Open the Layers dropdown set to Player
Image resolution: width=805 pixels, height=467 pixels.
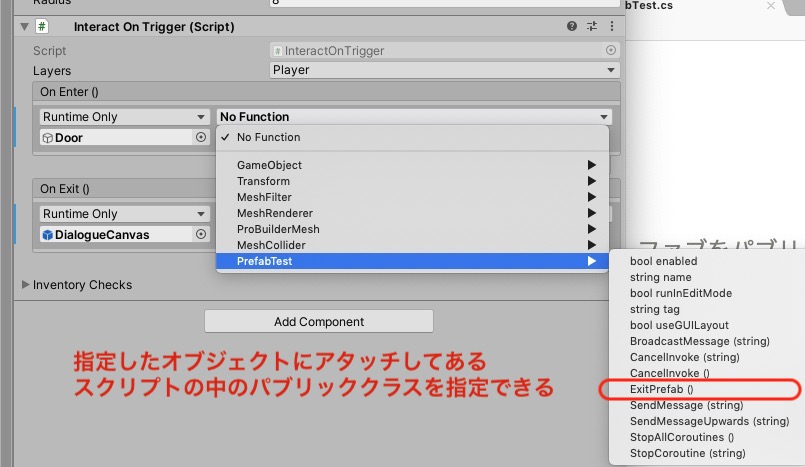pyautogui.click(x=445, y=70)
